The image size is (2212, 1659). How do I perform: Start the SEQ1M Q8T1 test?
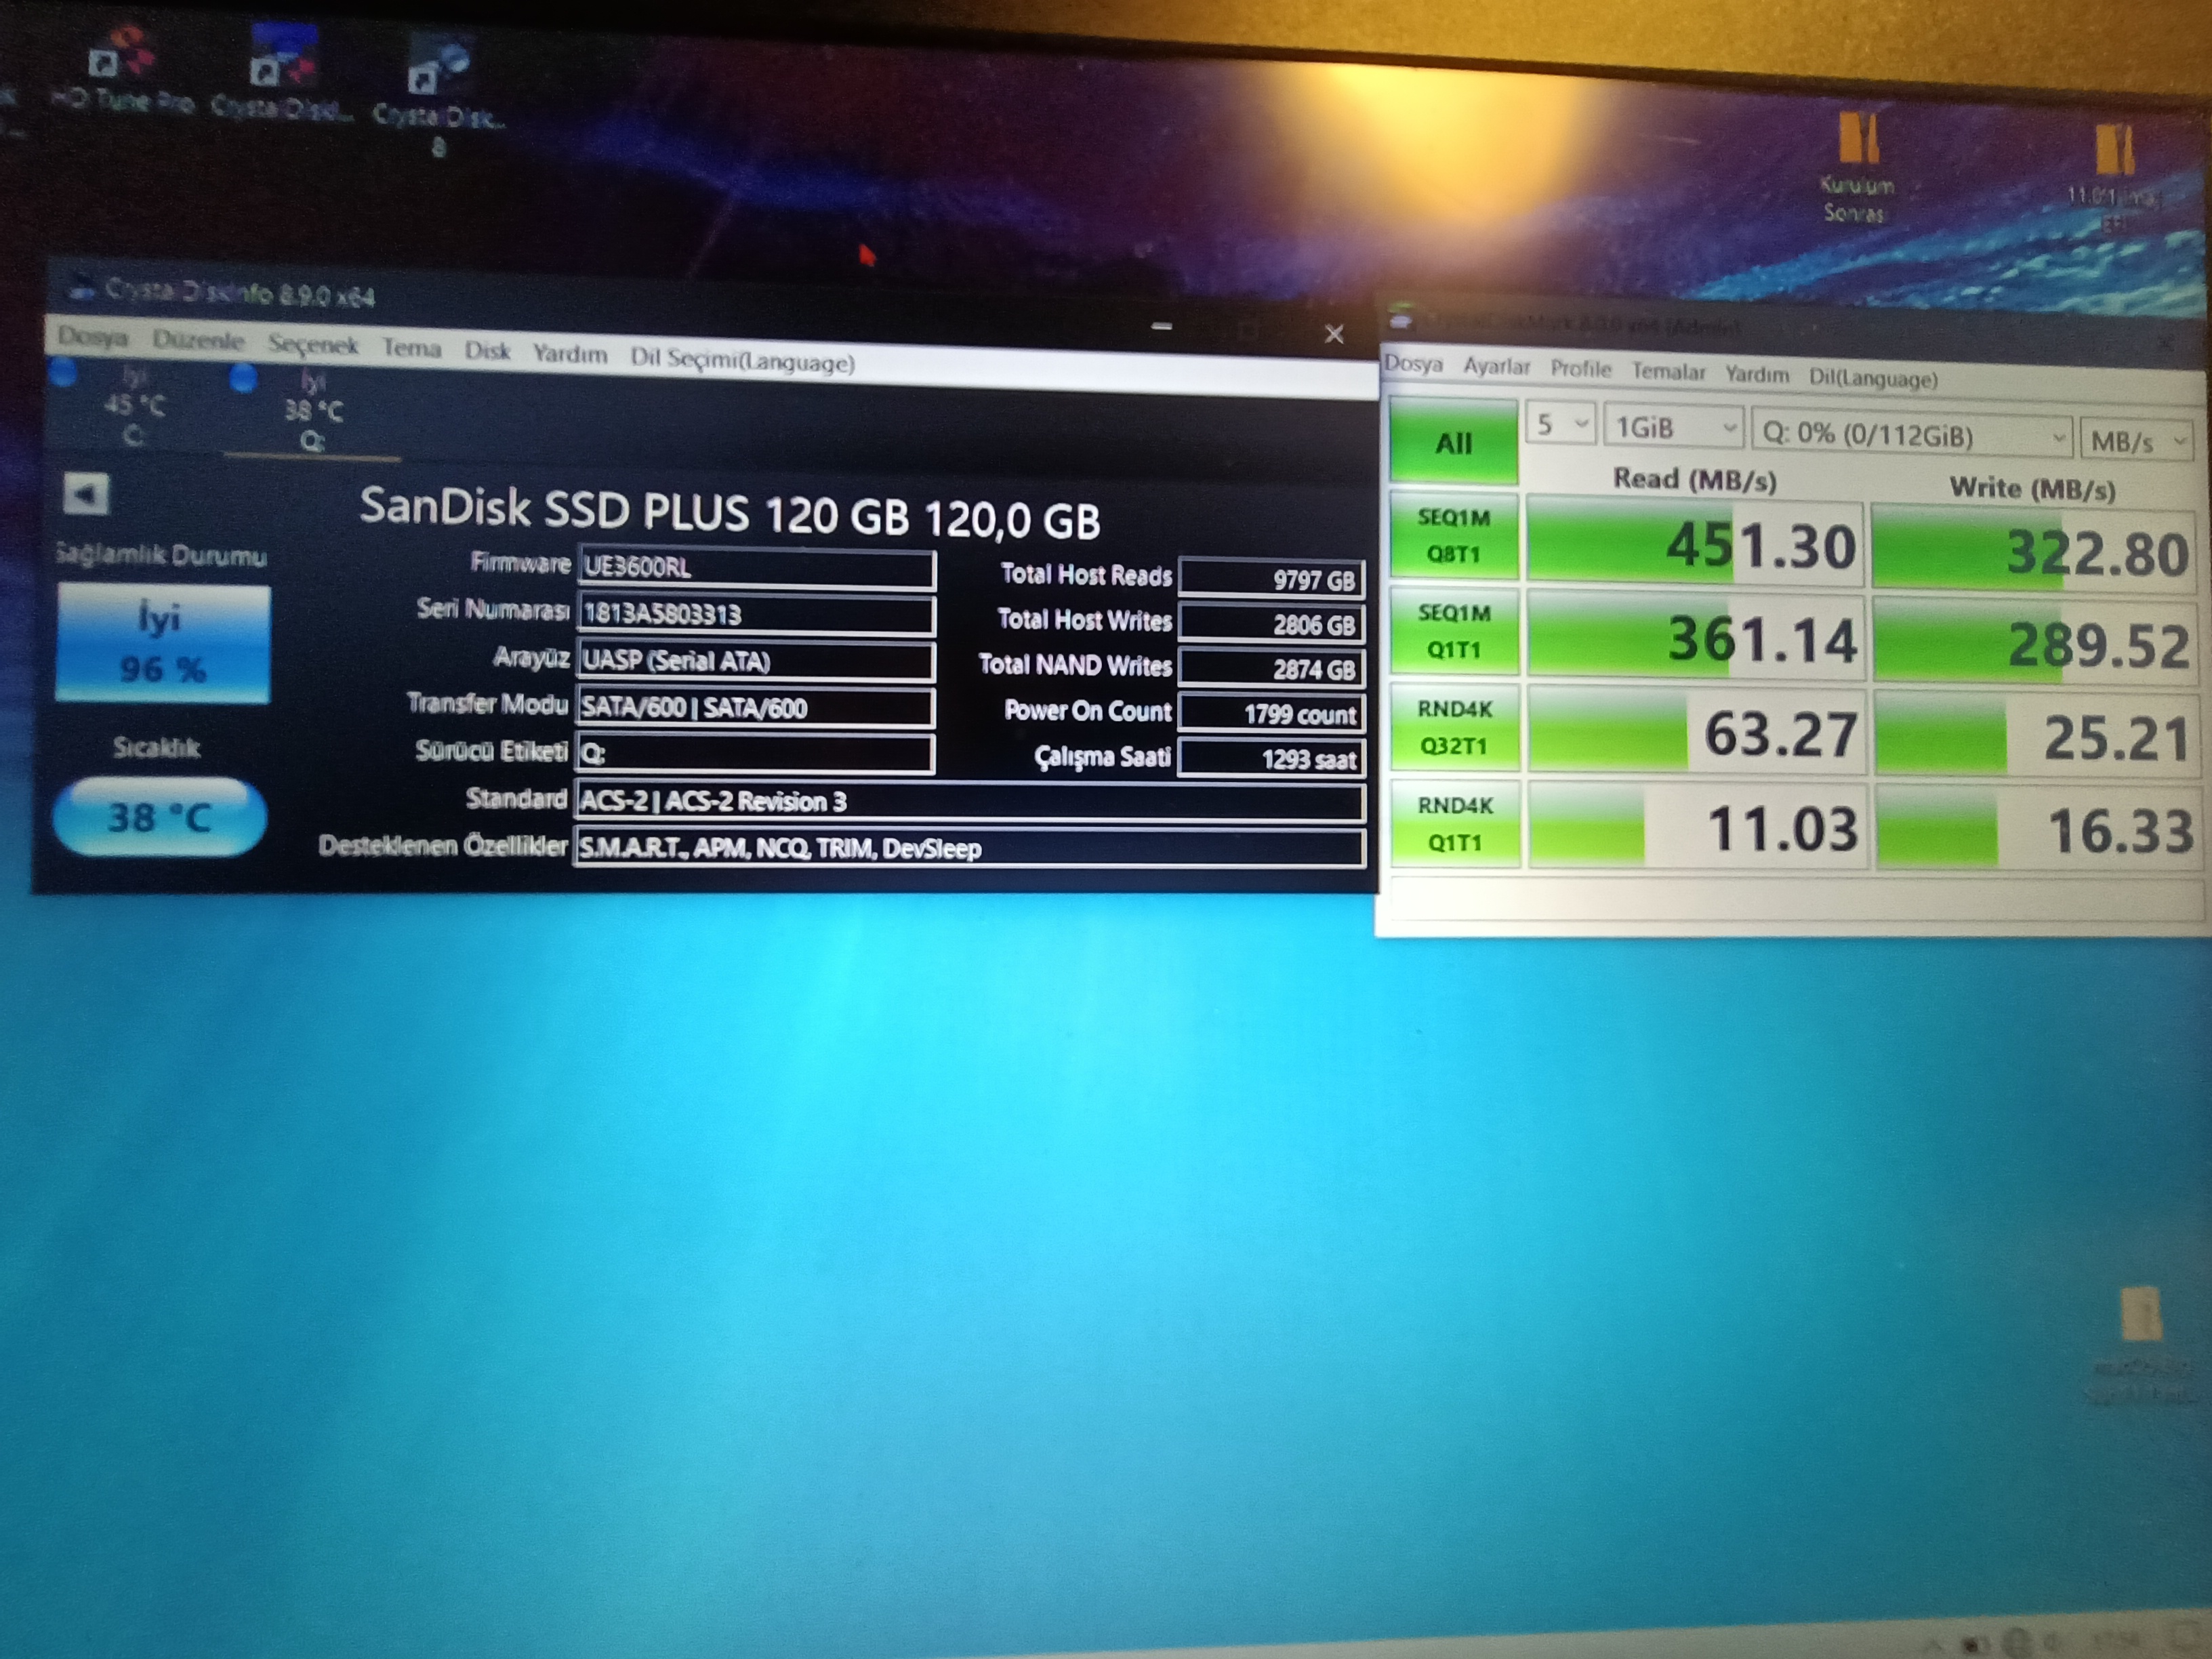[1453, 536]
